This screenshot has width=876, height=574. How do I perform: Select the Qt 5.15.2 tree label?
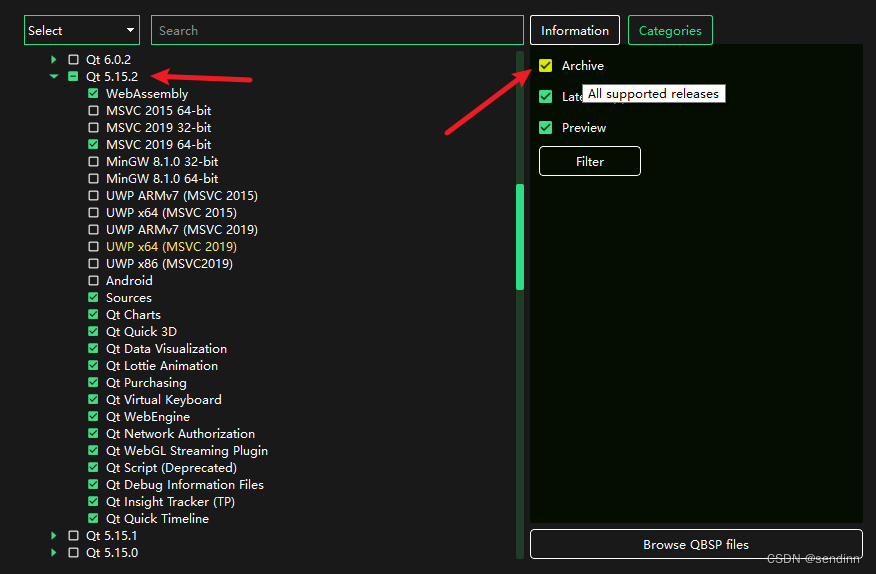click(112, 77)
